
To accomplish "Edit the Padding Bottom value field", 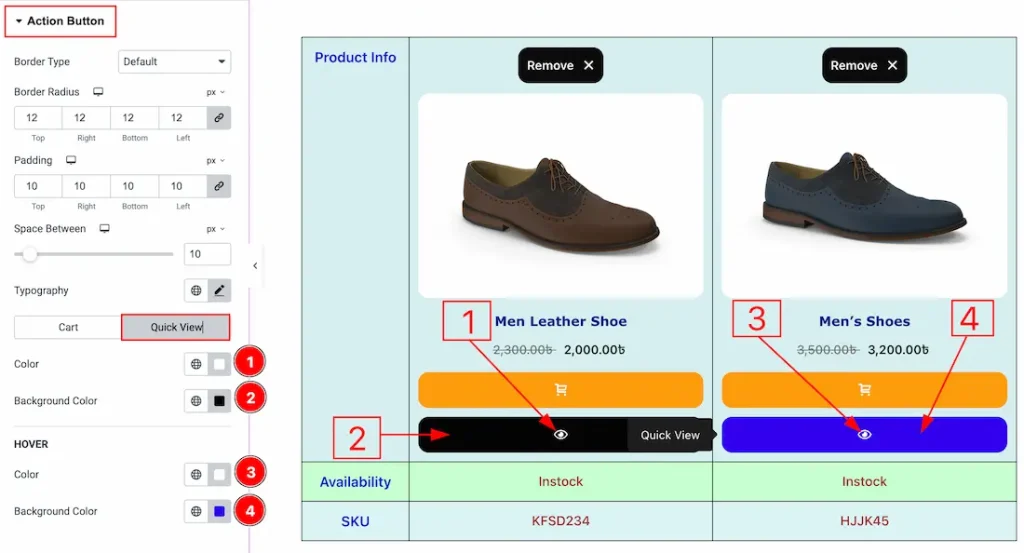I will (135, 186).
